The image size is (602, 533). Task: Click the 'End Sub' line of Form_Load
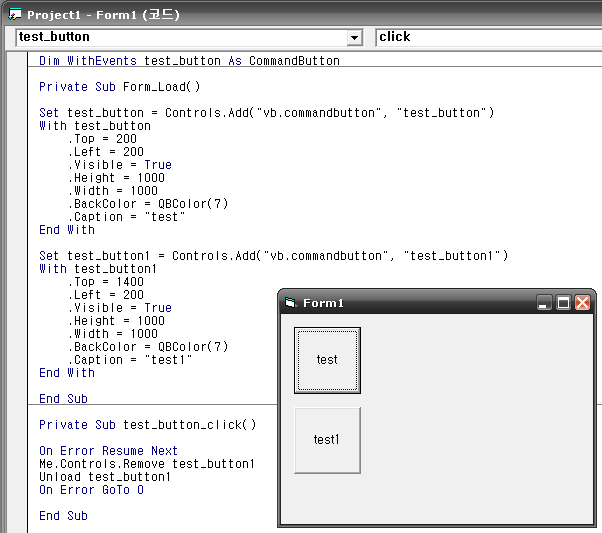[63, 399]
